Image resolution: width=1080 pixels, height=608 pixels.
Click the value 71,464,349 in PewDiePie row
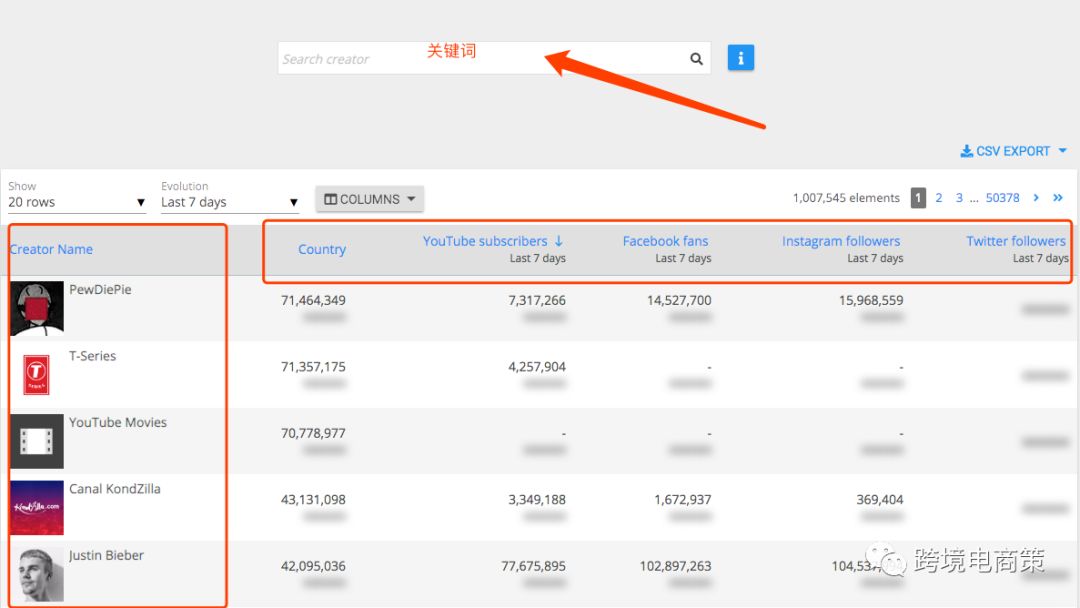pos(313,300)
